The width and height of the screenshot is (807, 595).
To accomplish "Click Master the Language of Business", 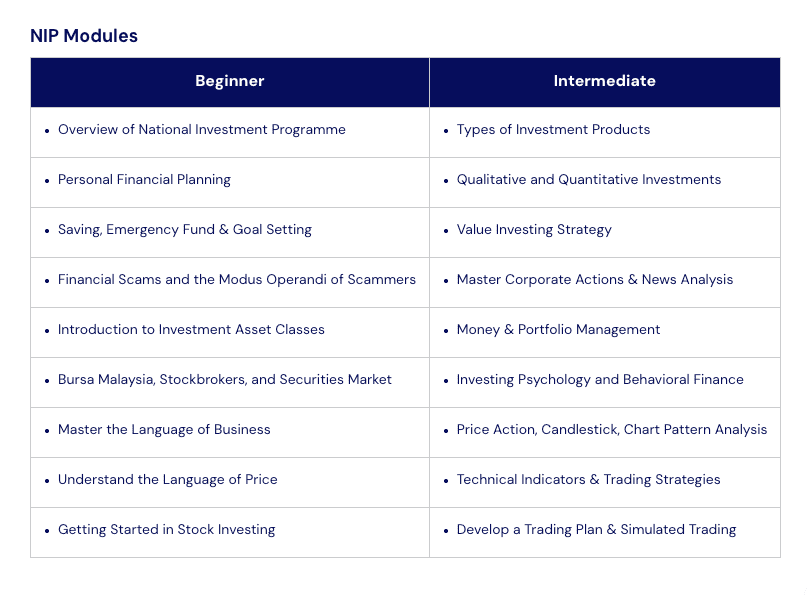I will pyautogui.click(x=164, y=430).
